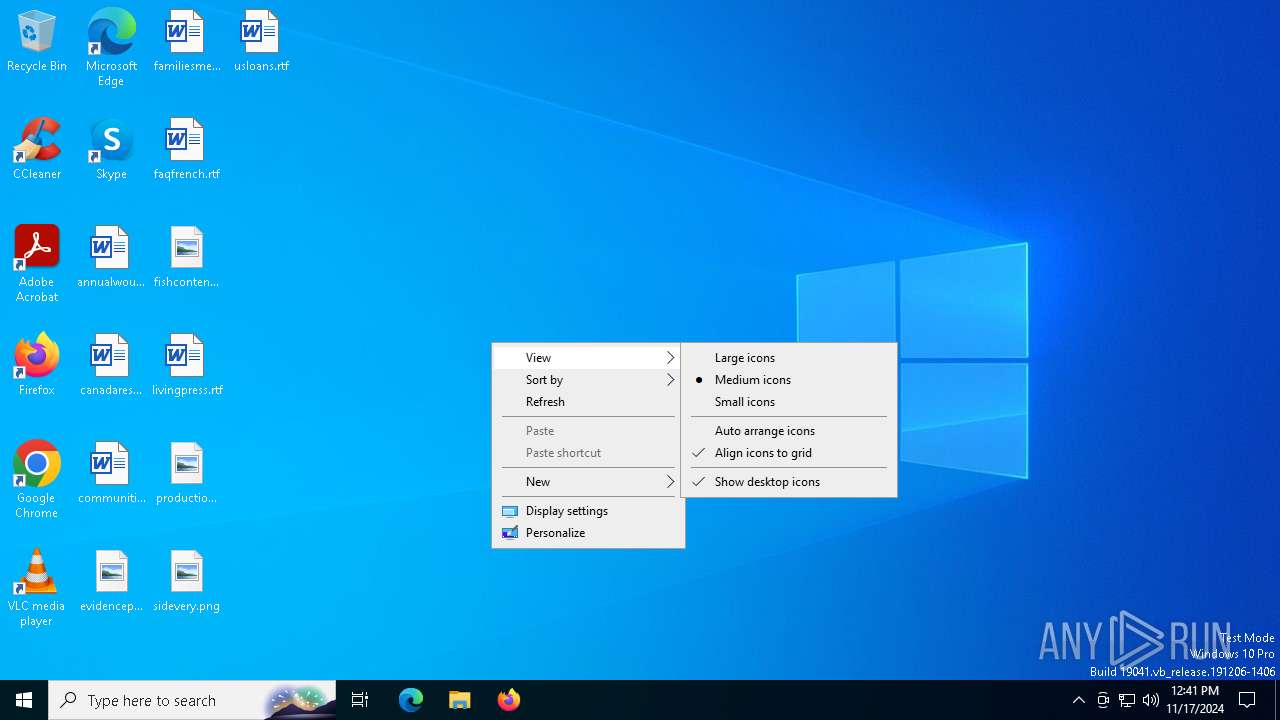This screenshot has width=1280, height=720.
Task: Select the Skype desktop shortcut
Action: [x=111, y=149]
